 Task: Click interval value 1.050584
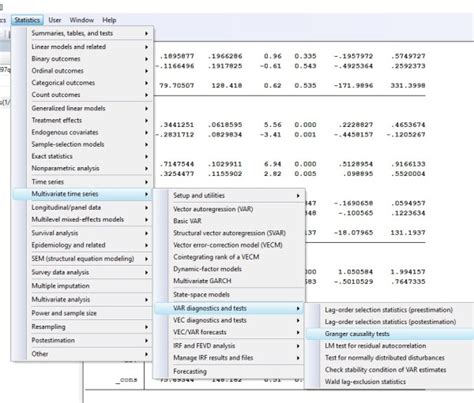[355, 272]
